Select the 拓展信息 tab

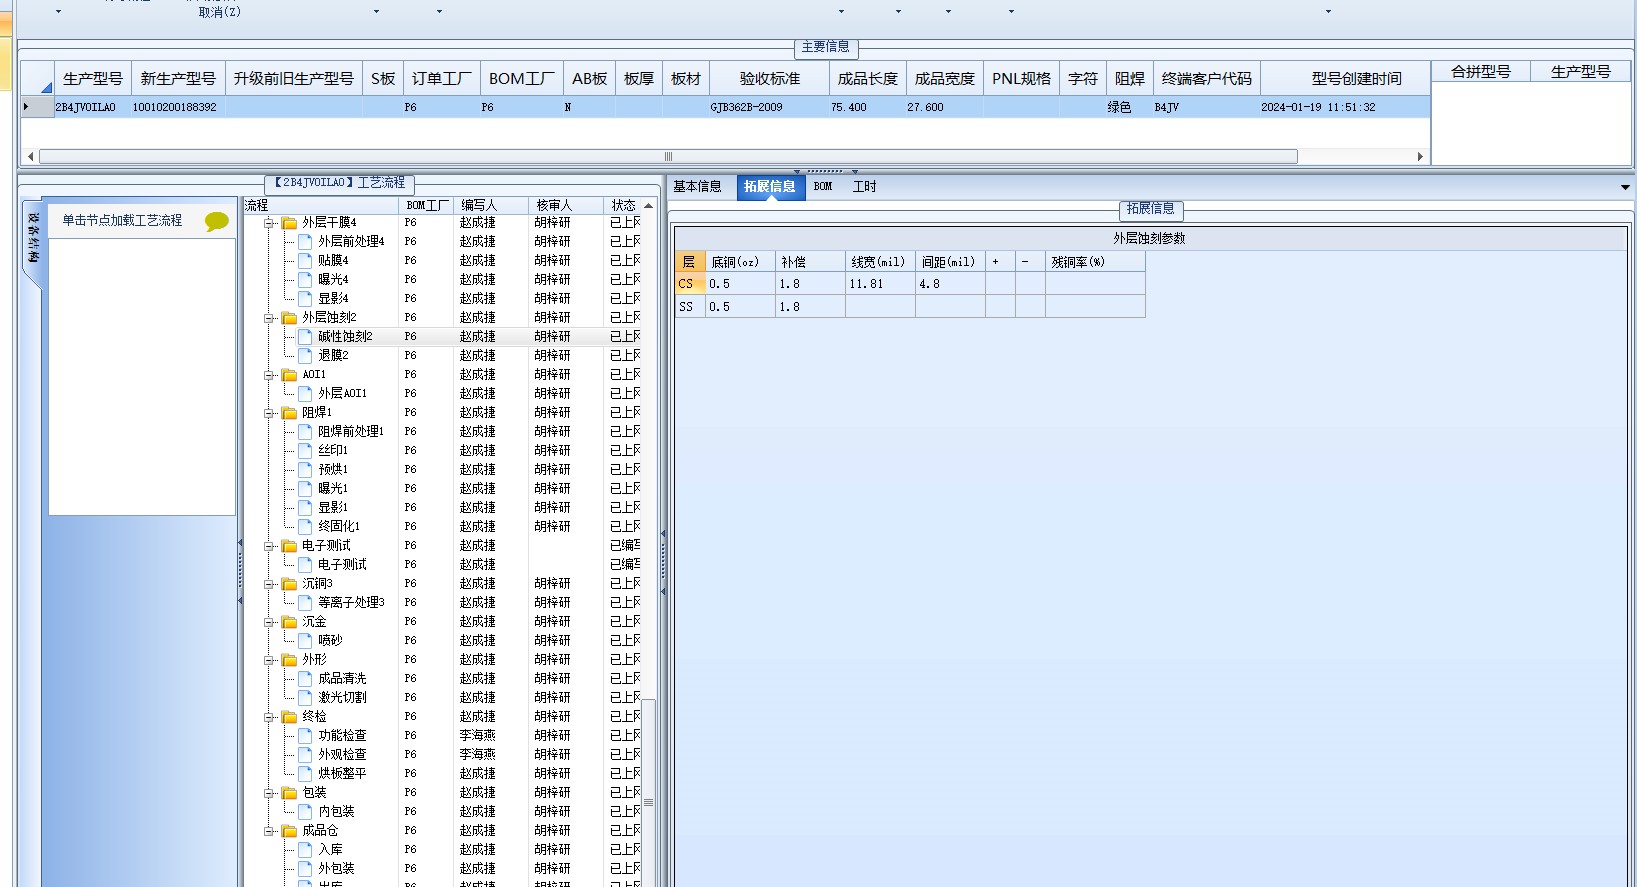[x=770, y=187]
